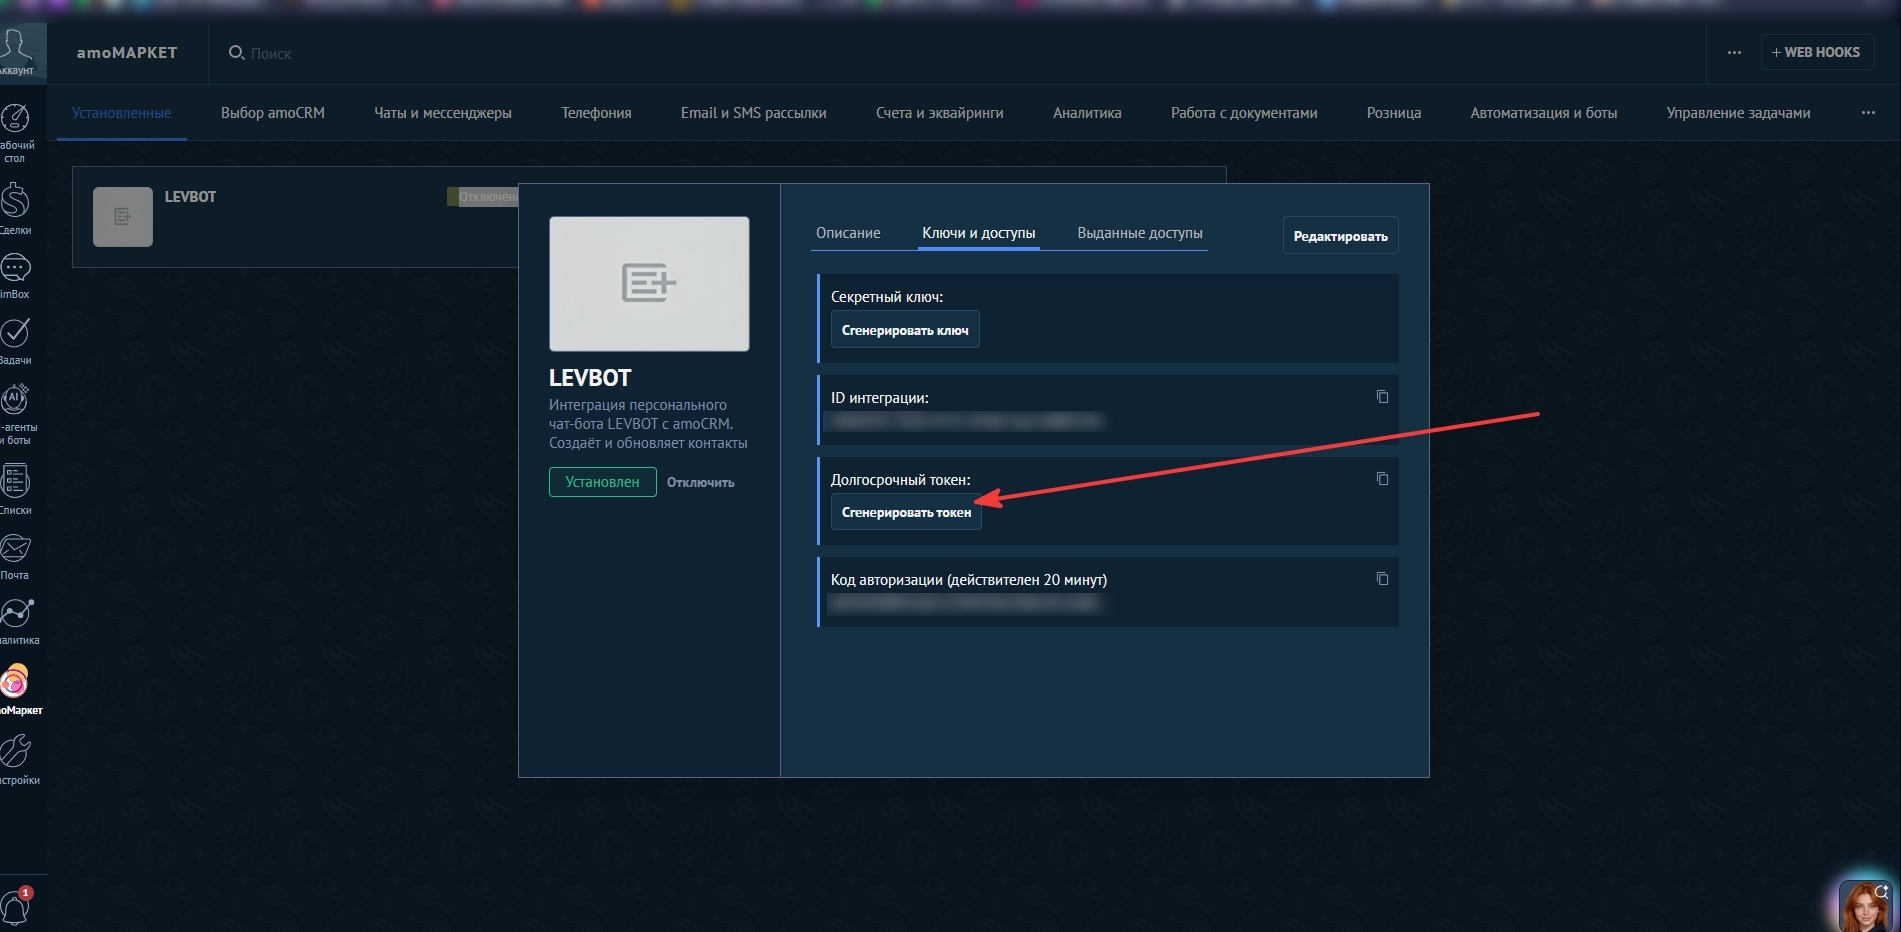Click the blurred integration ID value
1901x932 pixels.
click(x=967, y=422)
